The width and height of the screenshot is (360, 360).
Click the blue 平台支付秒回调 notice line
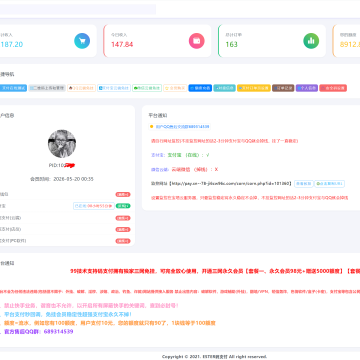(67, 314)
